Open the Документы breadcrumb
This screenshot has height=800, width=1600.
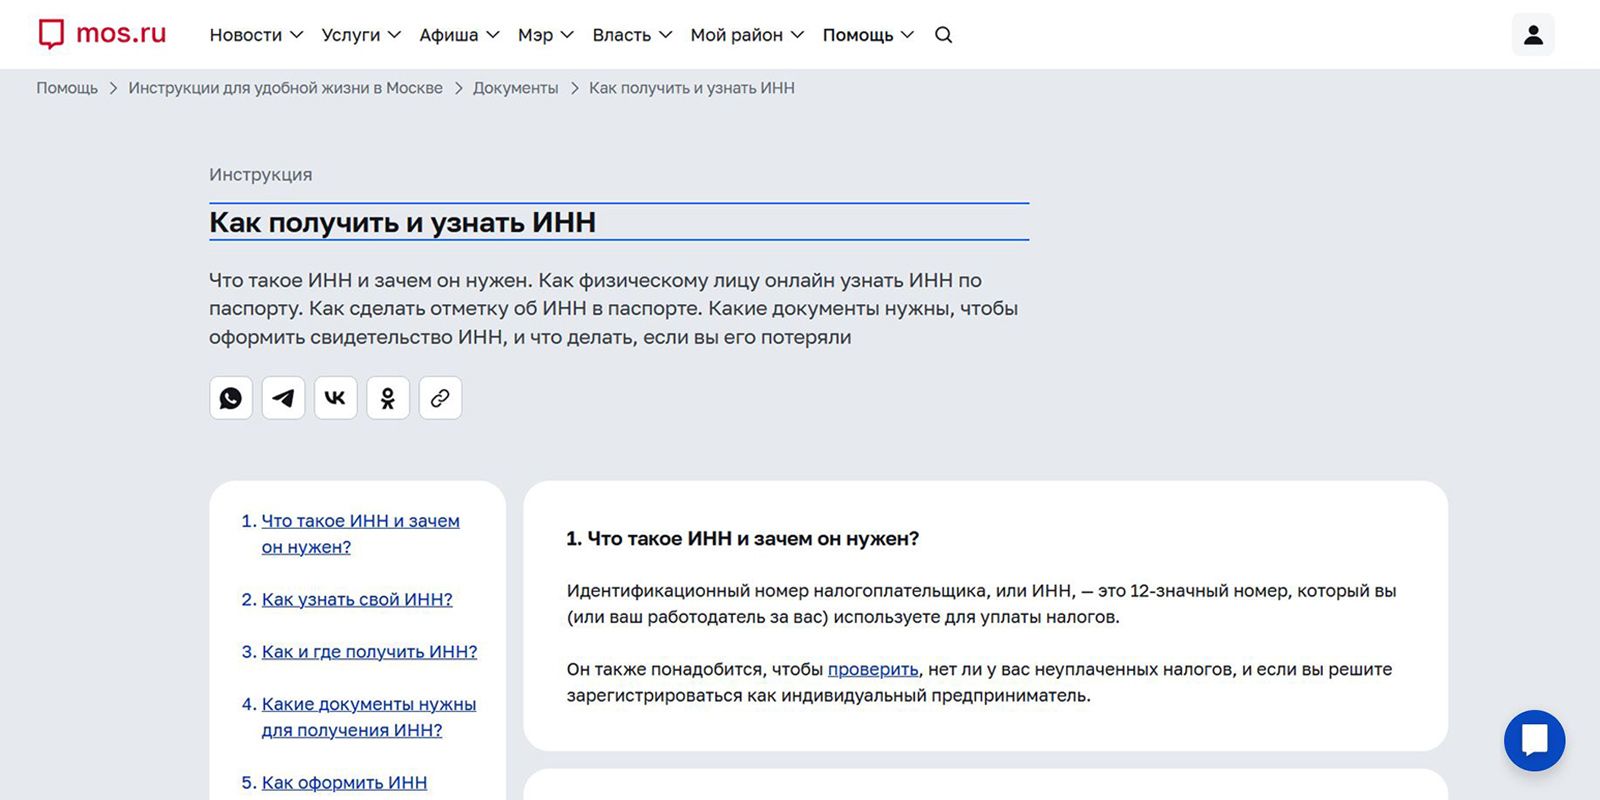tap(515, 88)
